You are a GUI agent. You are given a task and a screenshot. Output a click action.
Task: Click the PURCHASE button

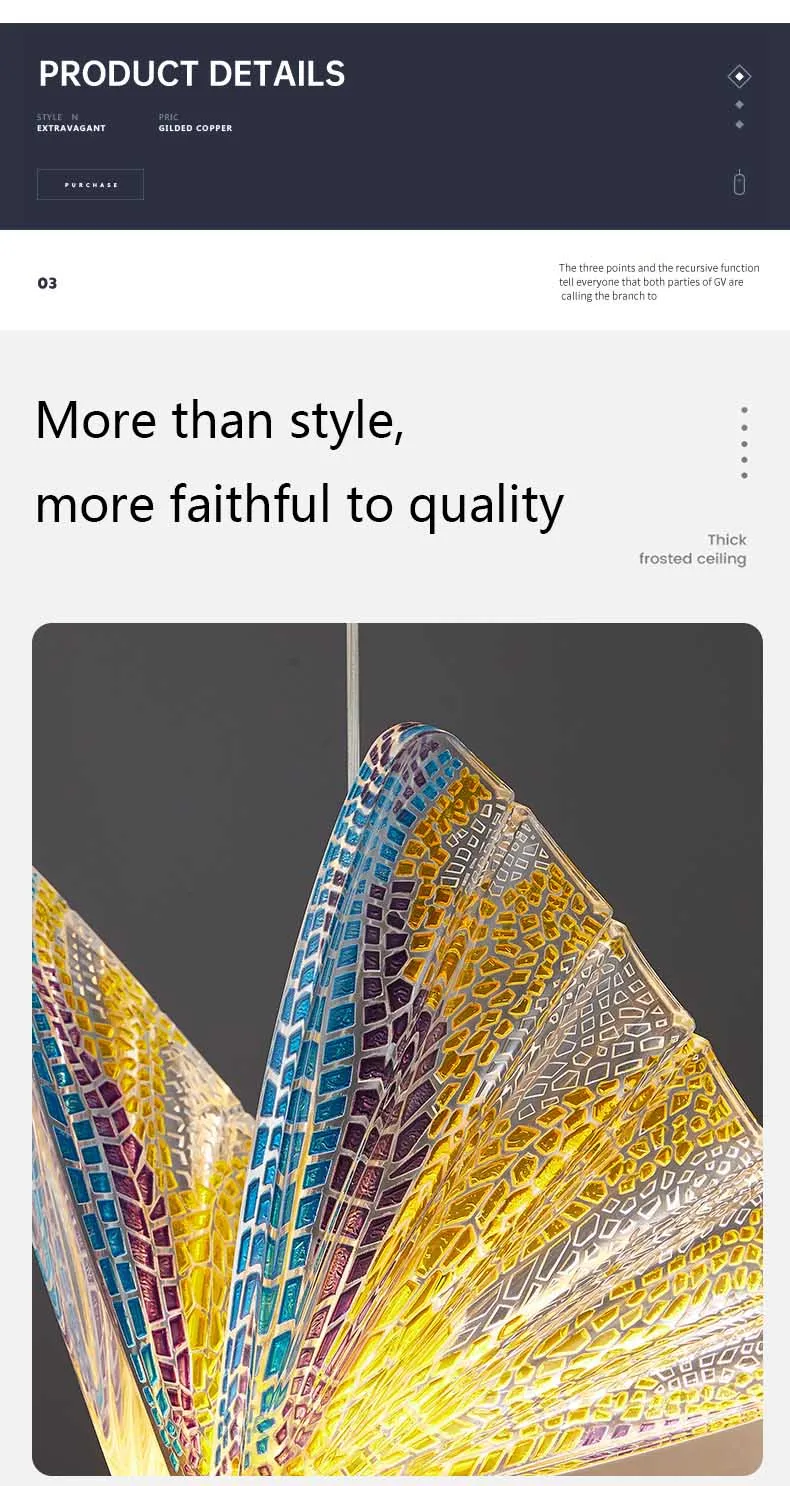(x=90, y=184)
